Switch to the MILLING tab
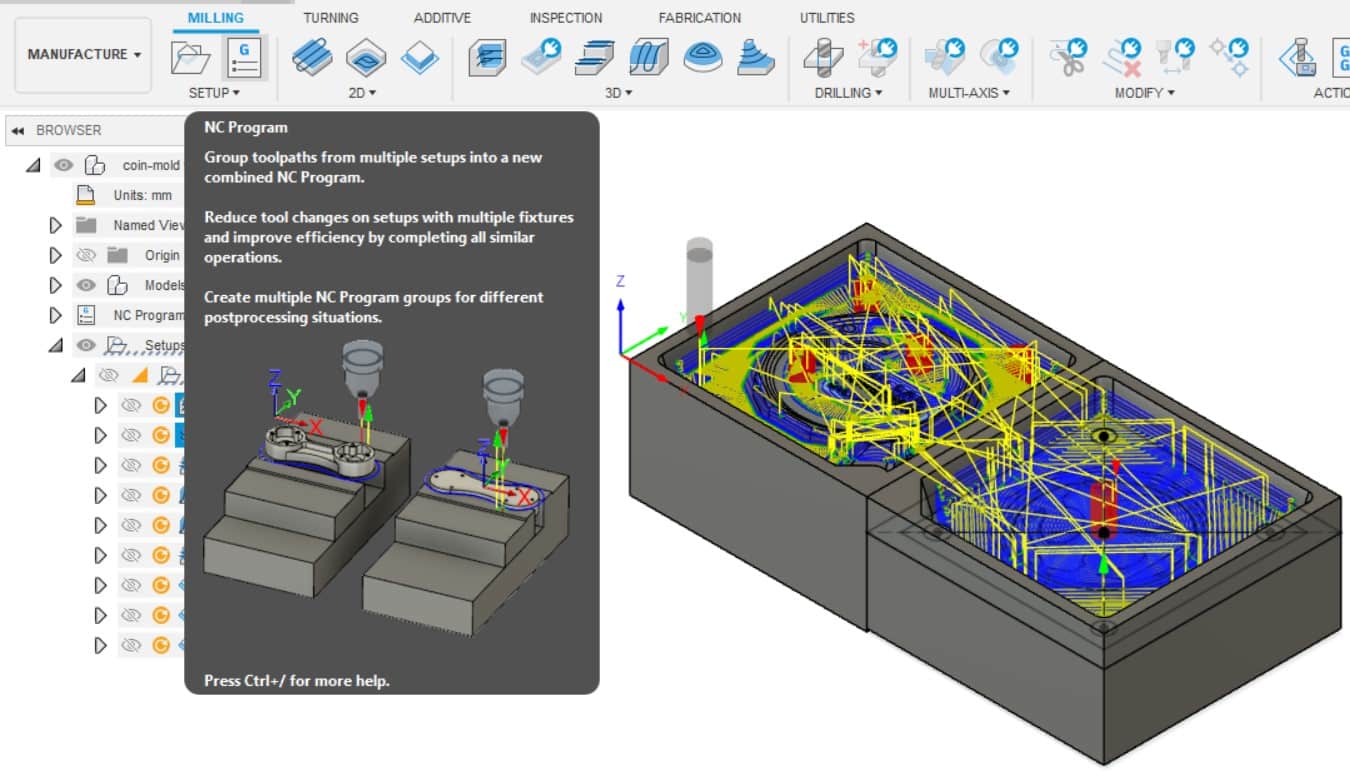This screenshot has height=780, width=1350. [216, 18]
